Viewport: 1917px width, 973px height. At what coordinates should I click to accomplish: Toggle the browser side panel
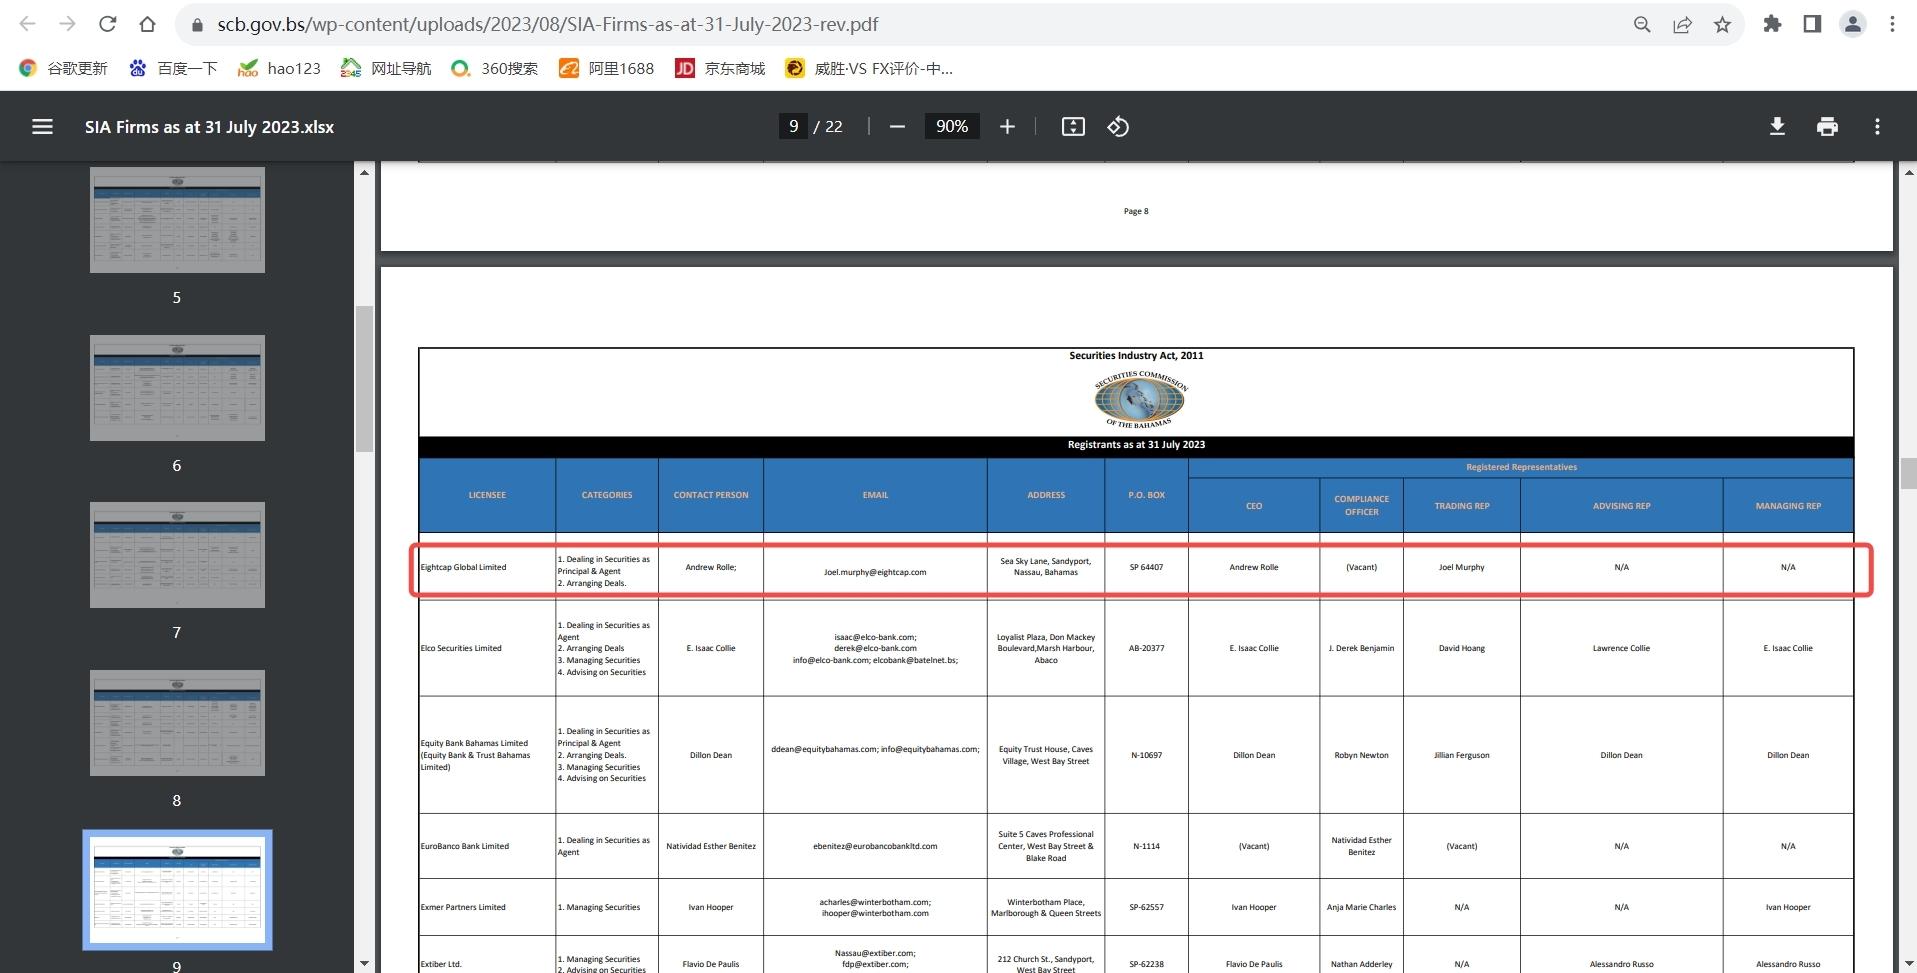[x=1812, y=24]
